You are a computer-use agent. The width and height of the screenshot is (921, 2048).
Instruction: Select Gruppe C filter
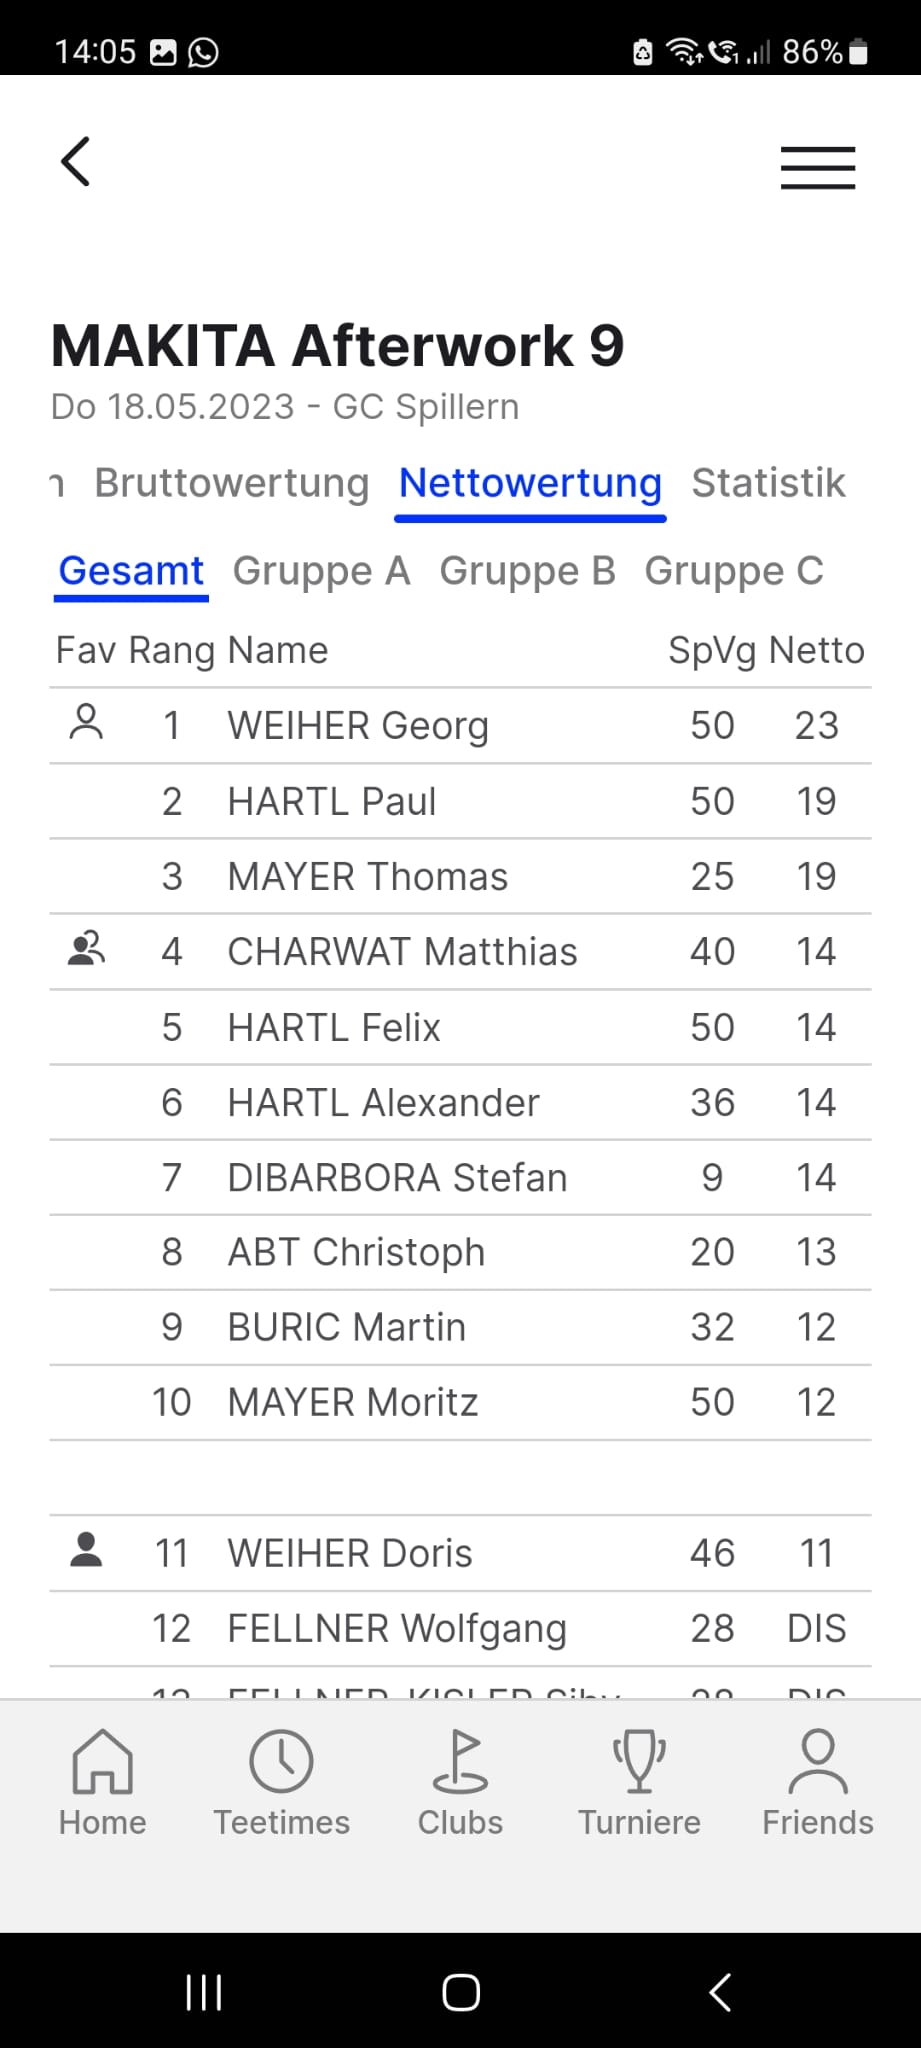click(734, 571)
